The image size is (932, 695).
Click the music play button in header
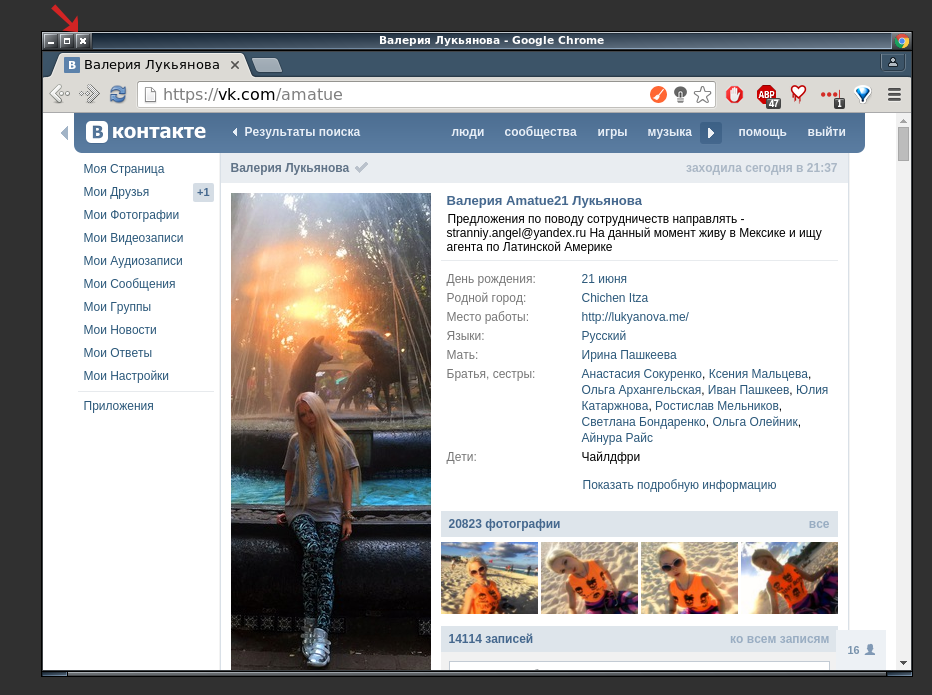pyautogui.click(x=711, y=132)
